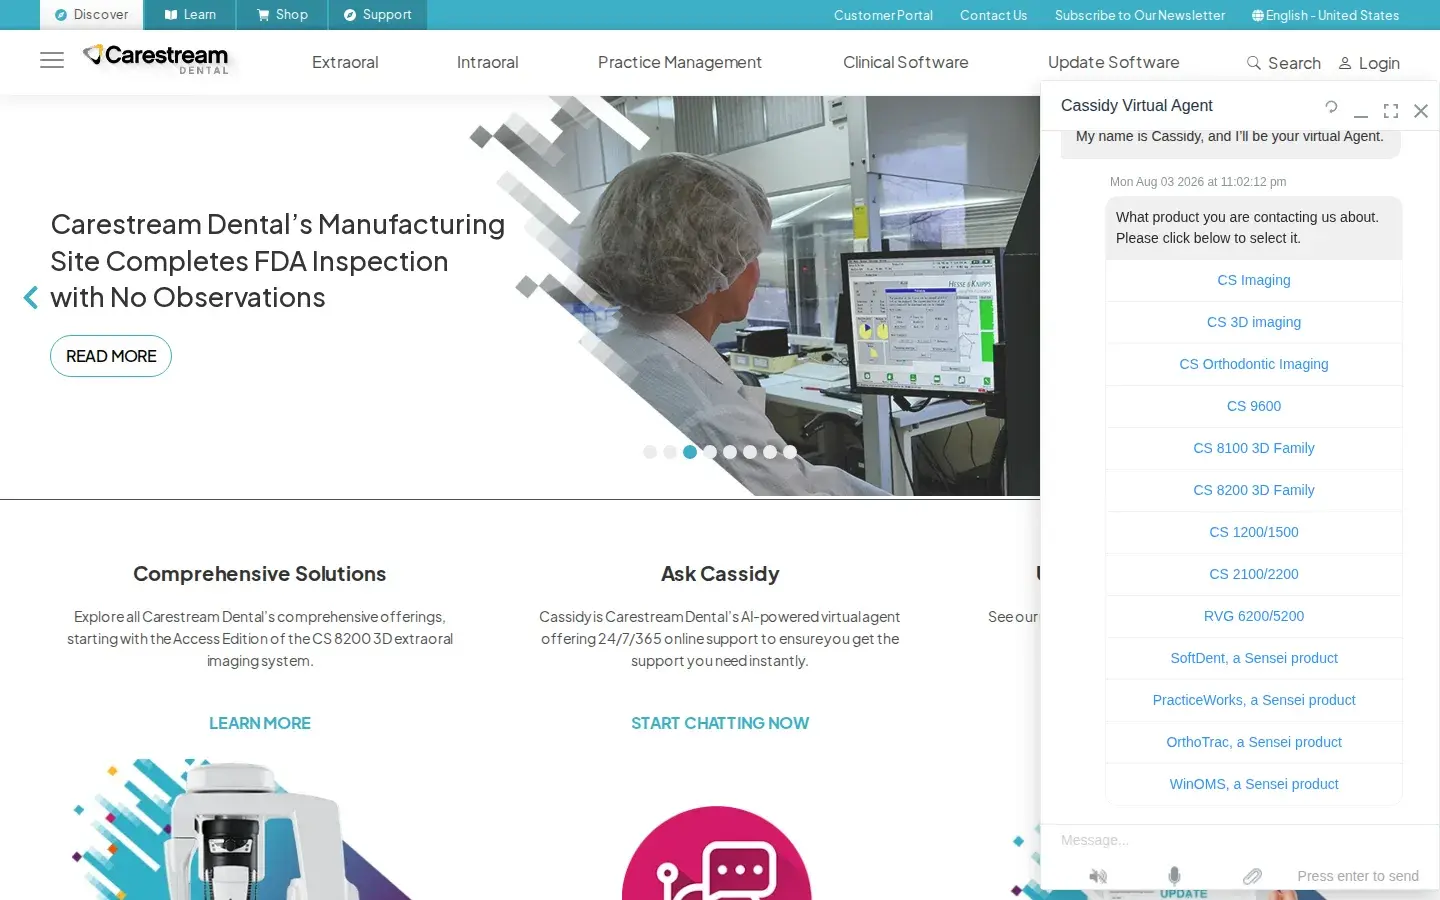Choose CS 1200/1500 option
This screenshot has height=900, width=1440.
tap(1254, 532)
